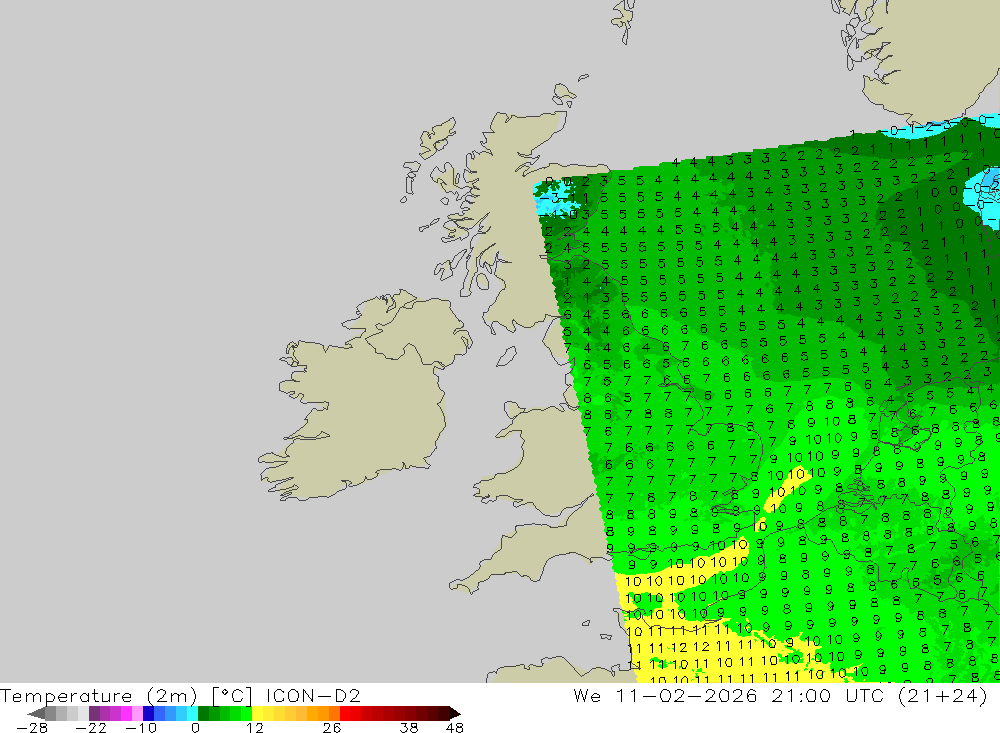
Task: Click the legend value '-22'
Action: (x=91, y=727)
